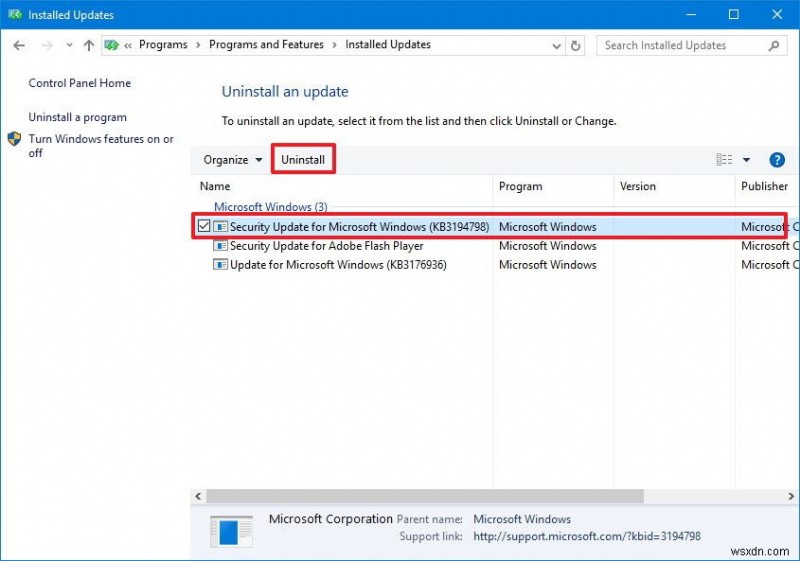Click the search magnifier icon

774,45
